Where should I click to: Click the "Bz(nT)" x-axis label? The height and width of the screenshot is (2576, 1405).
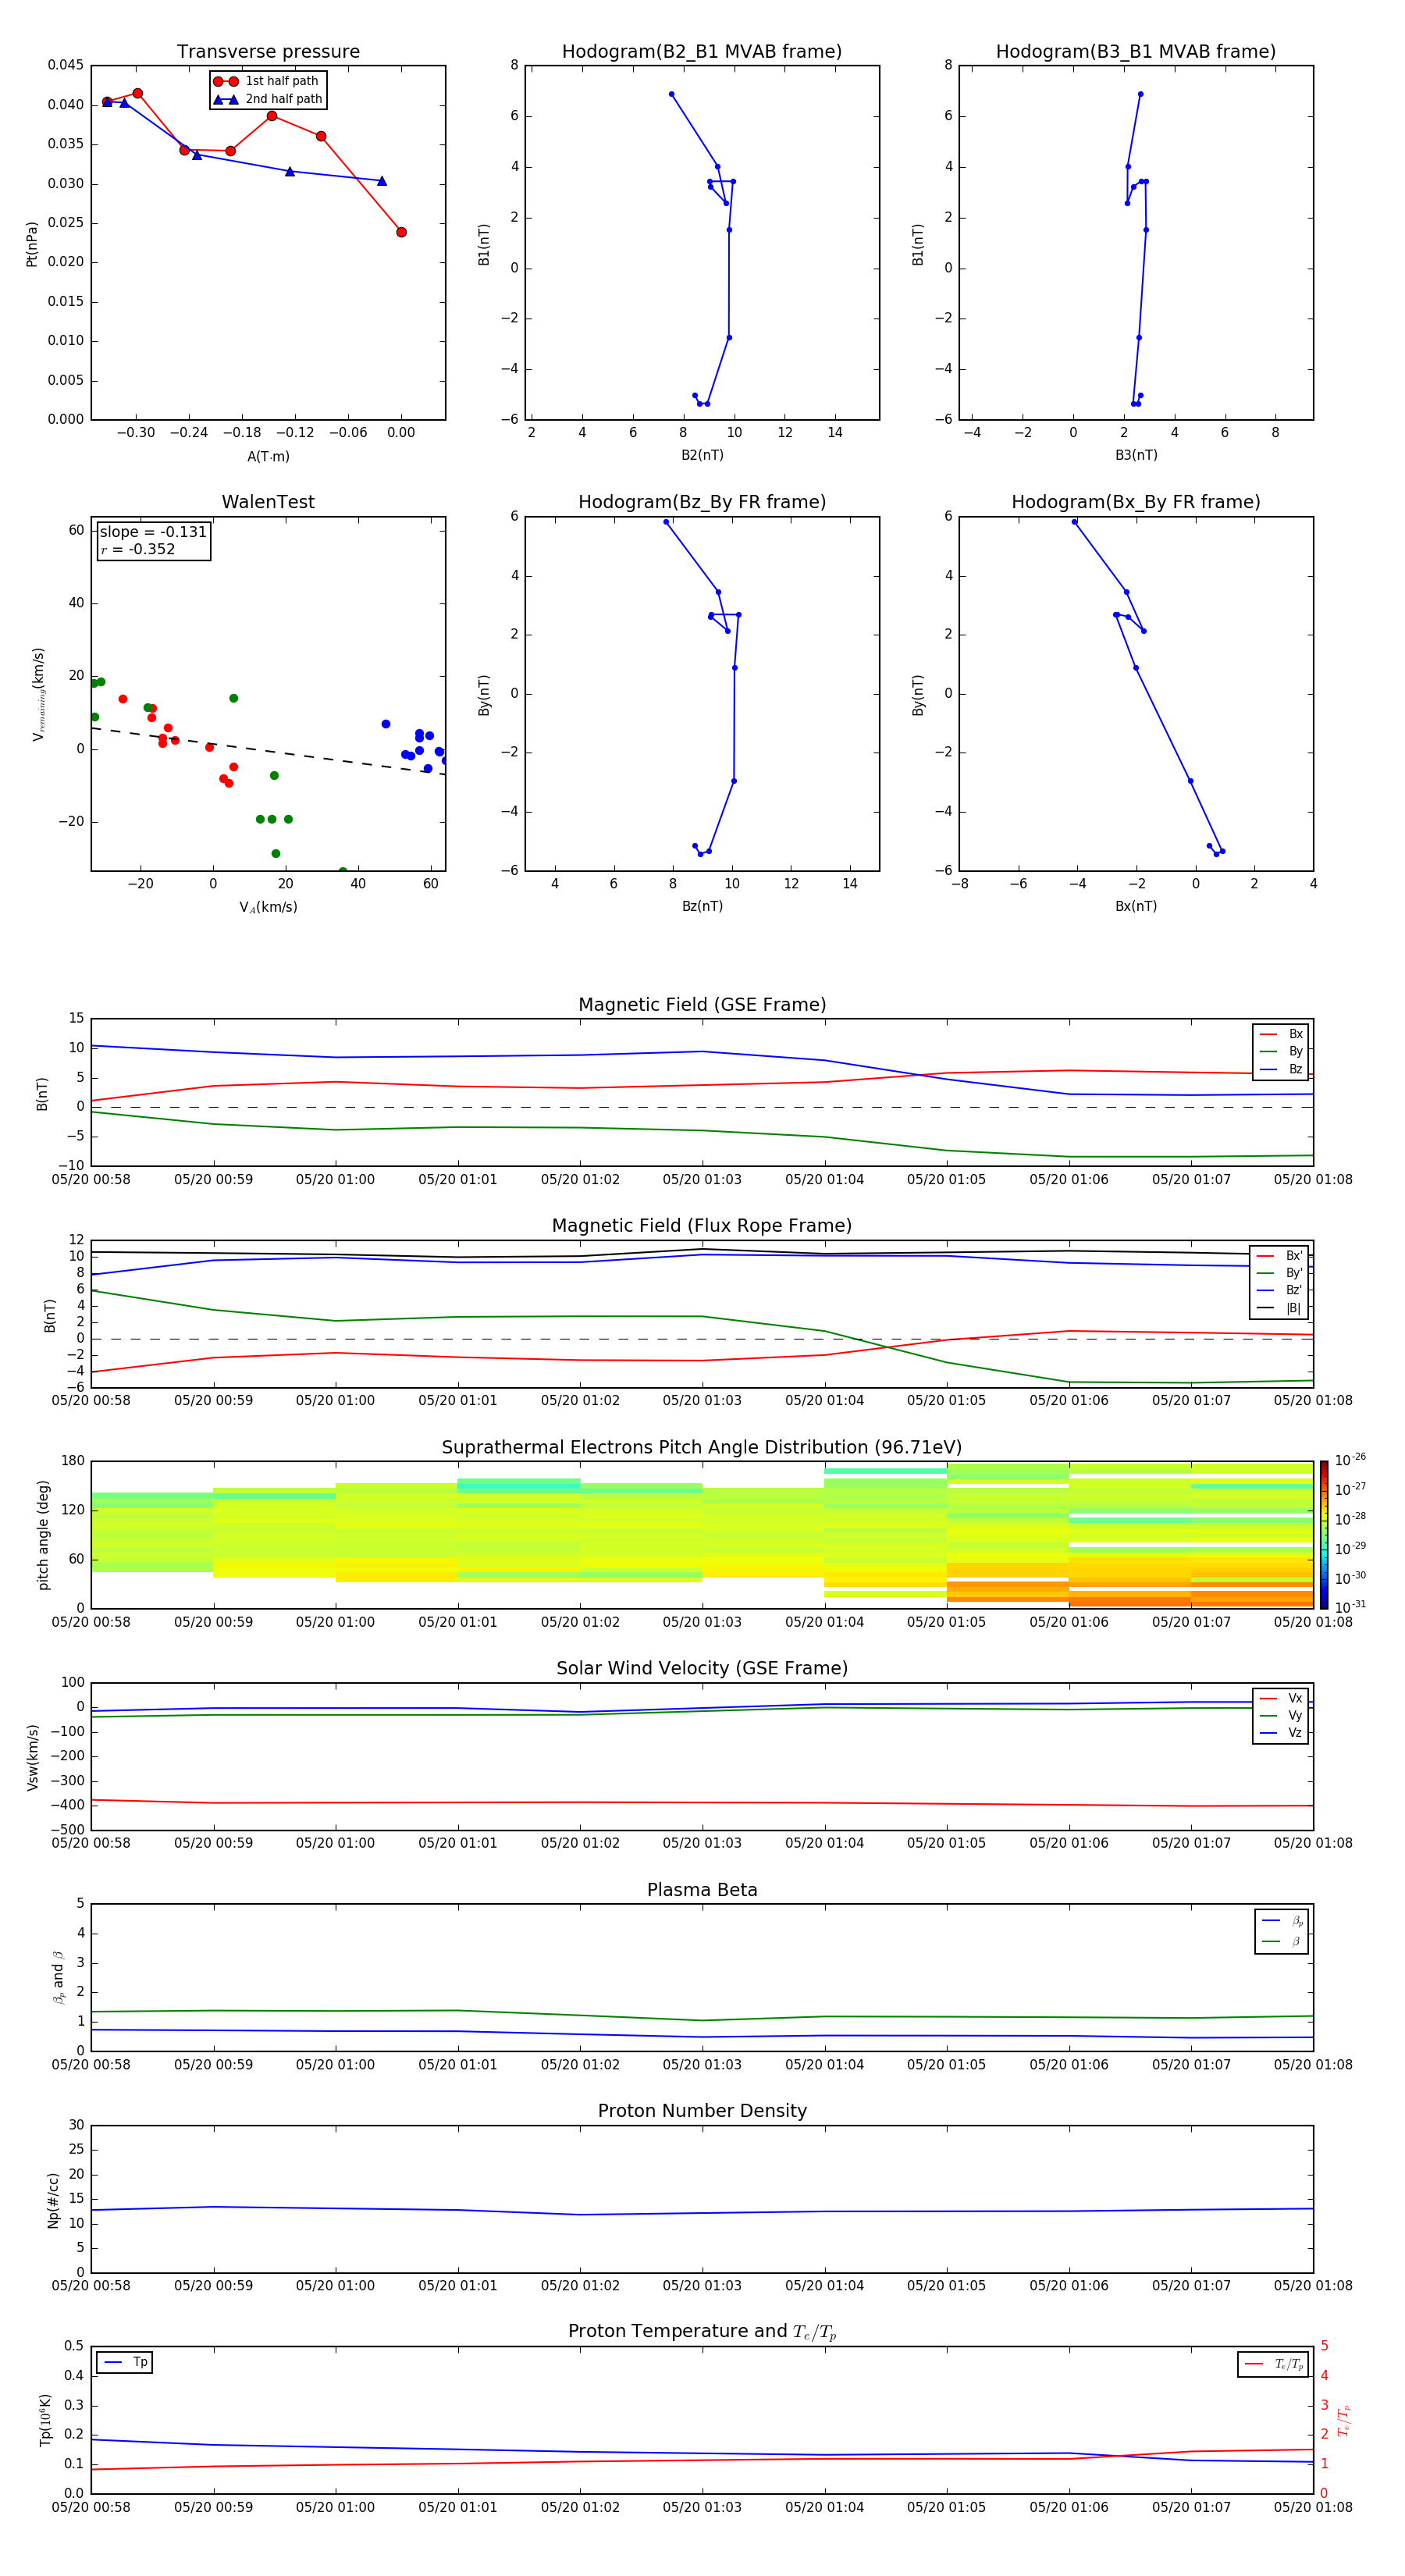pyautogui.click(x=702, y=907)
